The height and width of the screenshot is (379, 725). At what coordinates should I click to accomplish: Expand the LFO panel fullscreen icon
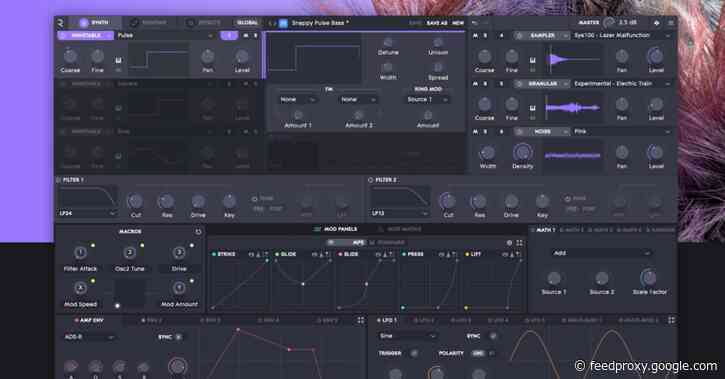pyautogui.click(x=671, y=320)
